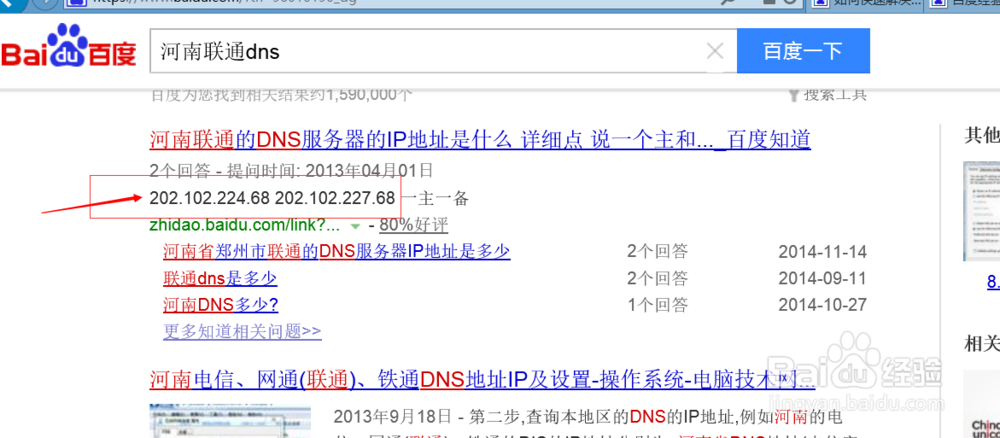Click 1个回答 in the 河南DNS多少? row

[658, 305]
